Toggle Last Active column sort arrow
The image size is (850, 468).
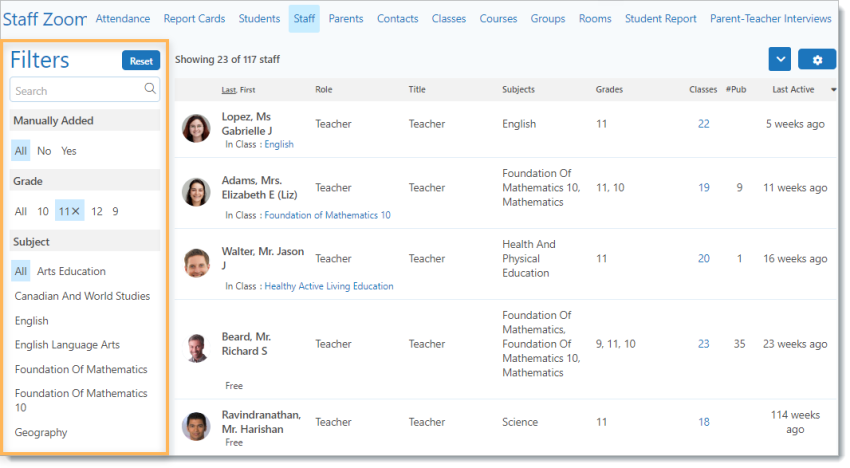click(x=834, y=90)
